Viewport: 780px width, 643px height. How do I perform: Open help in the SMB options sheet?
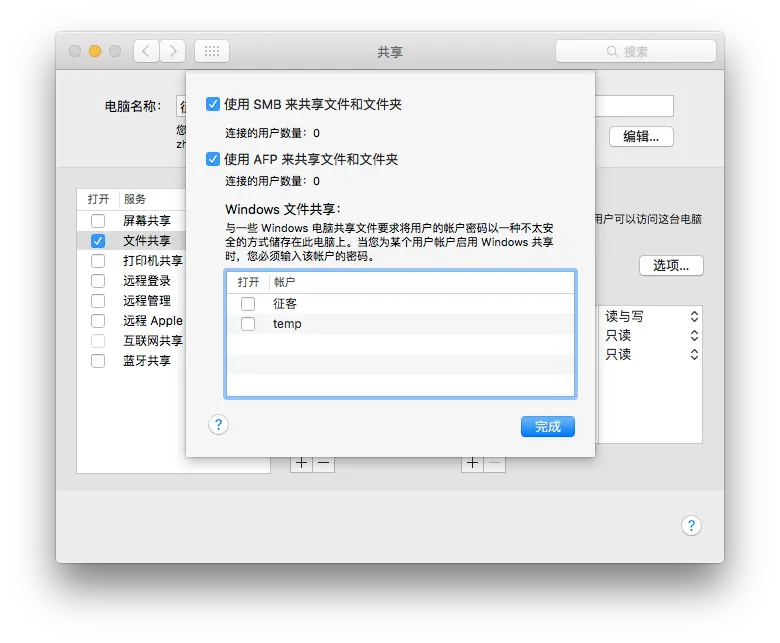point(218,425)
